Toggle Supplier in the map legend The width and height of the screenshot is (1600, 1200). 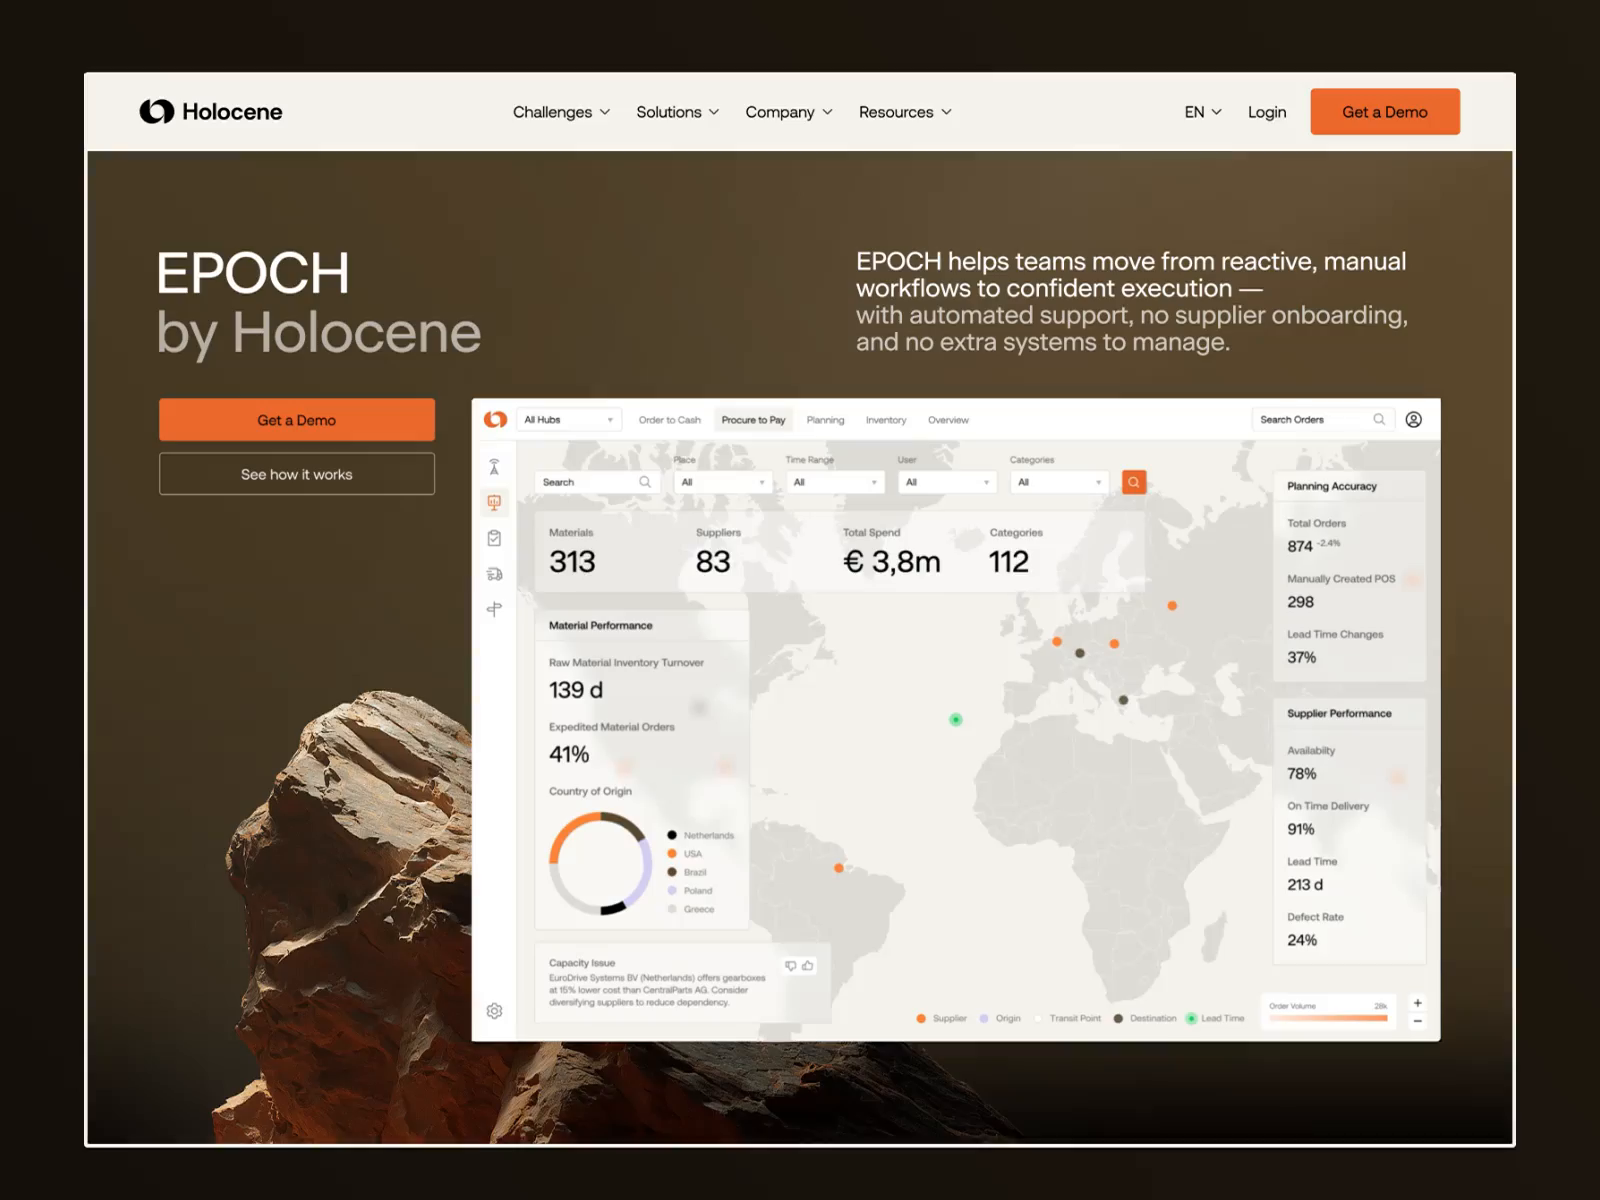(x=941, y=1019)
